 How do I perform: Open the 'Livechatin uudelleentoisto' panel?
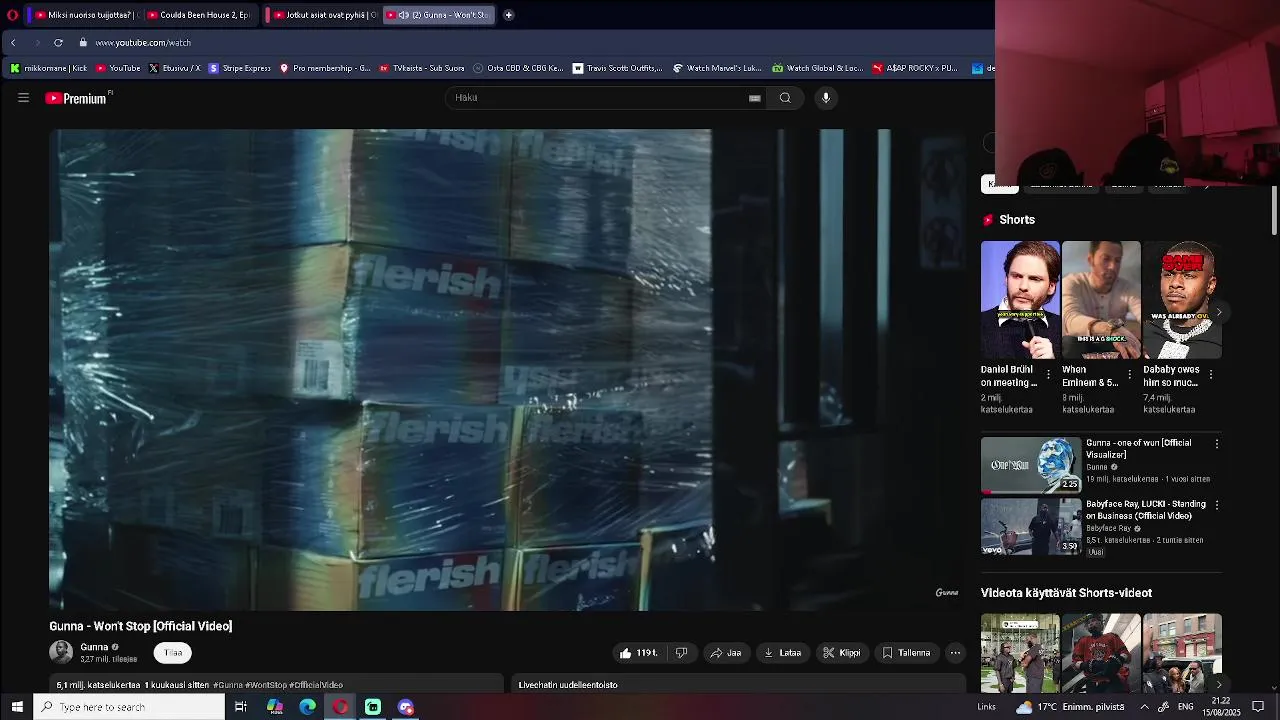738,684
